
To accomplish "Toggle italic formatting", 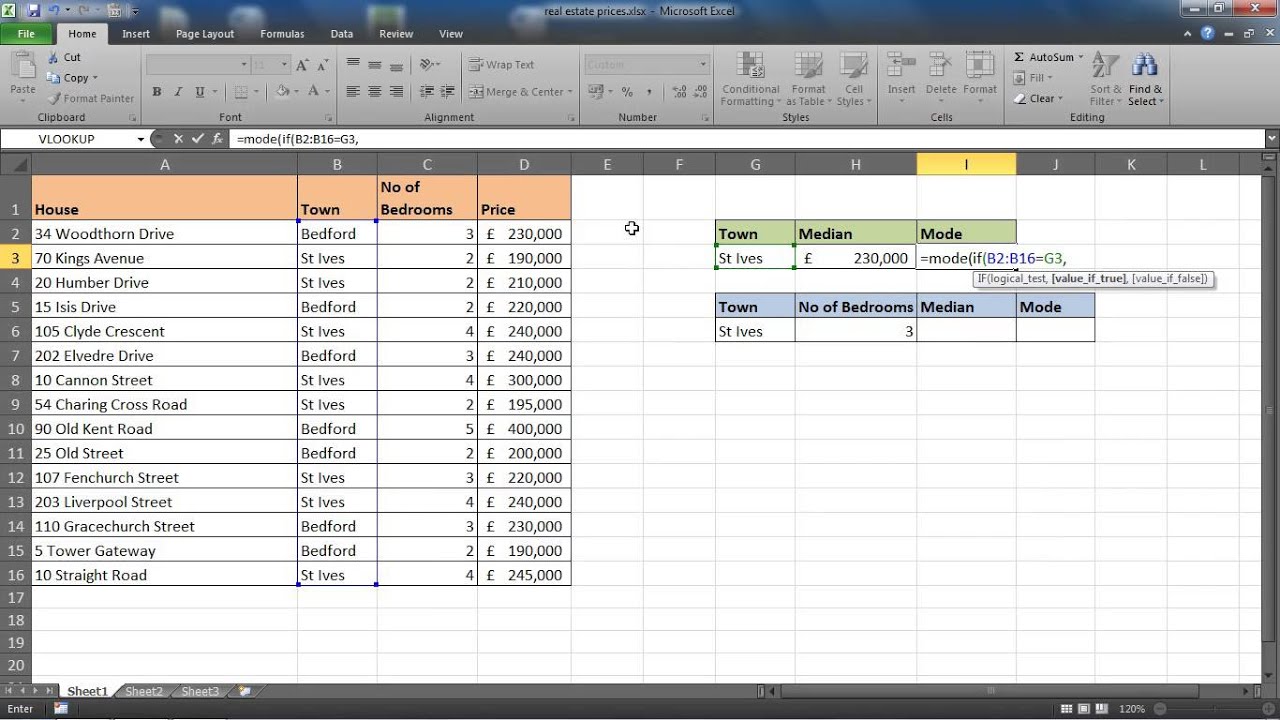I will click(x=176, y=91).
